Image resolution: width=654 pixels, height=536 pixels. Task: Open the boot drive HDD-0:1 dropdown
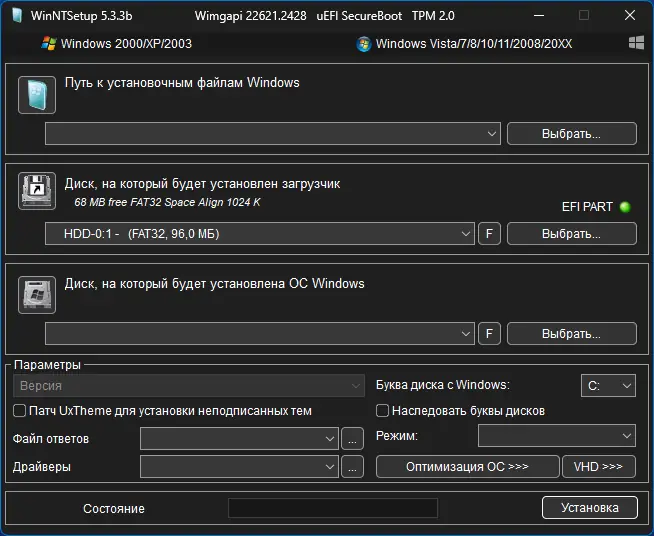coord(259,234)
